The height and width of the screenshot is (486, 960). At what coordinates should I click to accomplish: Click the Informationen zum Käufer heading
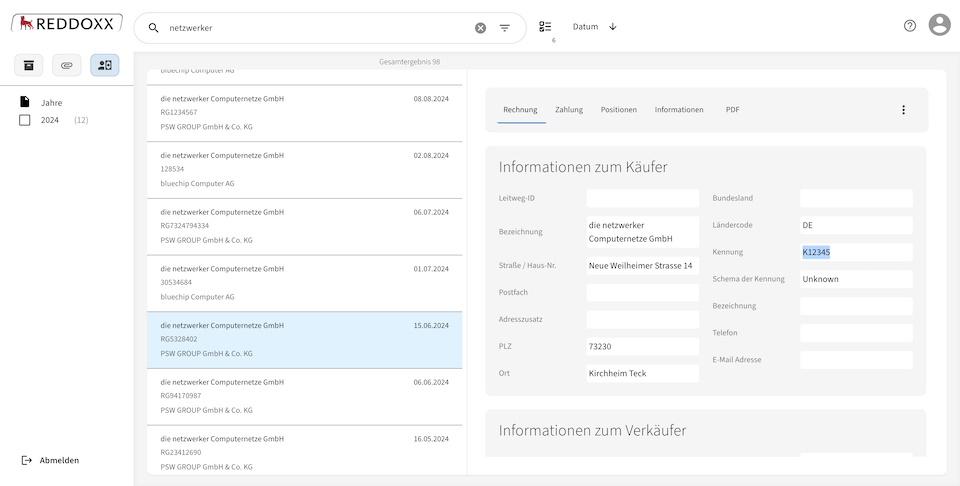pyautogui.click(x=583, y=167)
